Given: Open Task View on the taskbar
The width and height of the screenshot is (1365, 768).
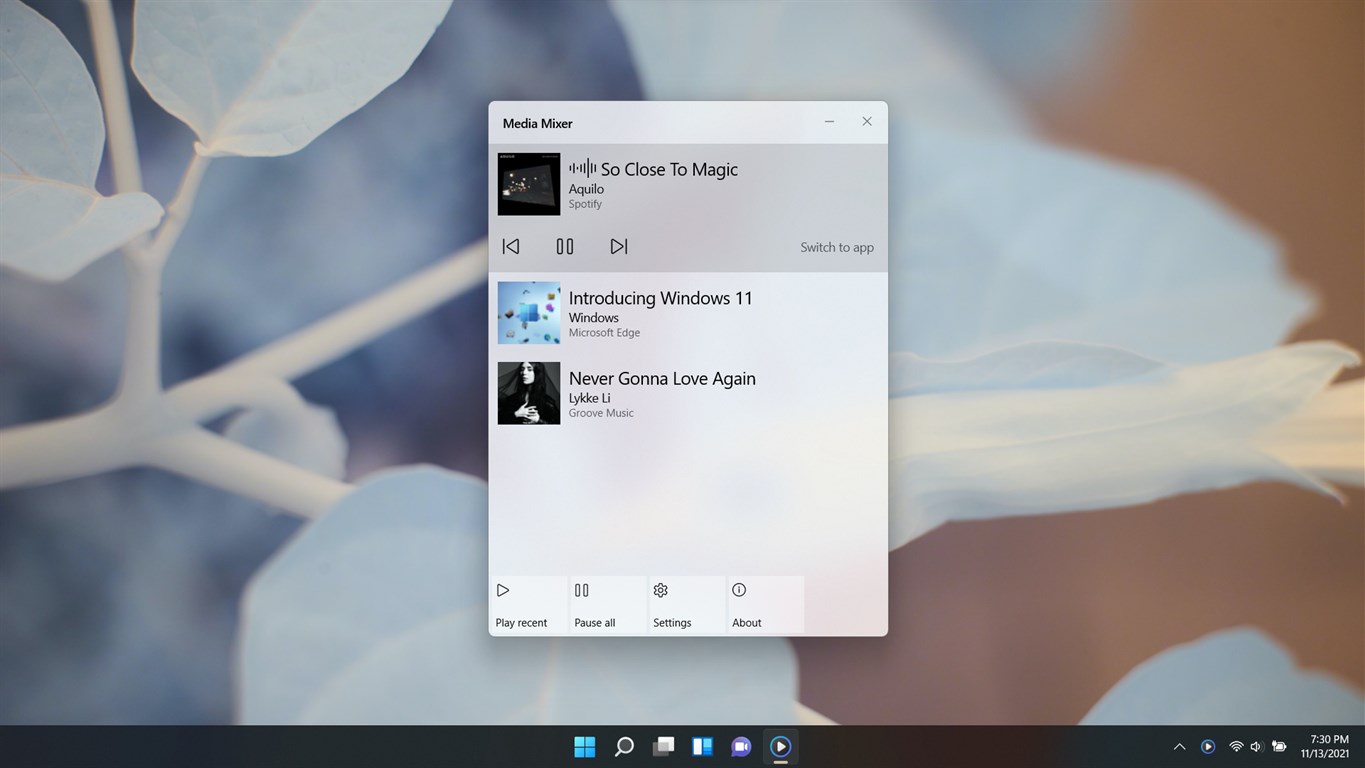Looking at the screenshot, I should pyautogui.click(x=663, y=746).
